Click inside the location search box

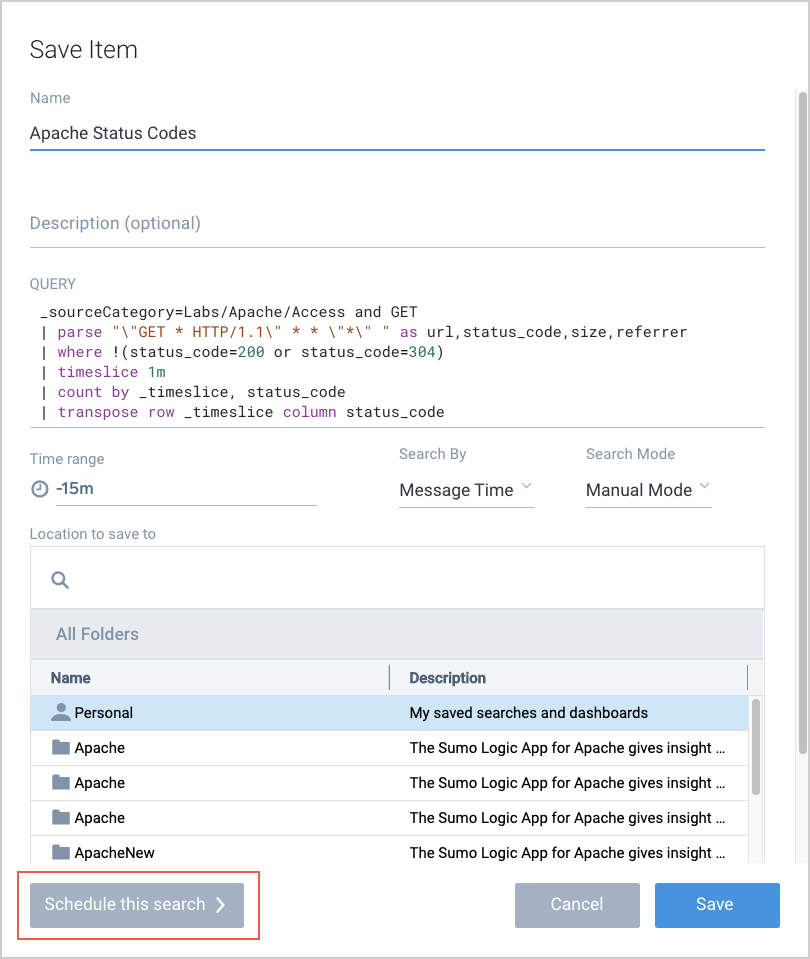click(x=410, y=579)
